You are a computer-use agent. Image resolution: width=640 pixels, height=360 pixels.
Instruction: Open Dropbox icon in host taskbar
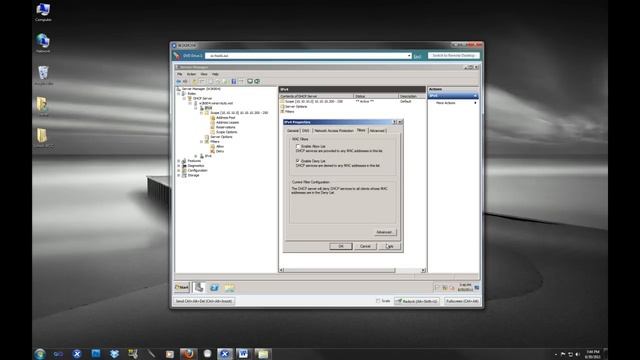click(x=114, y=354)
